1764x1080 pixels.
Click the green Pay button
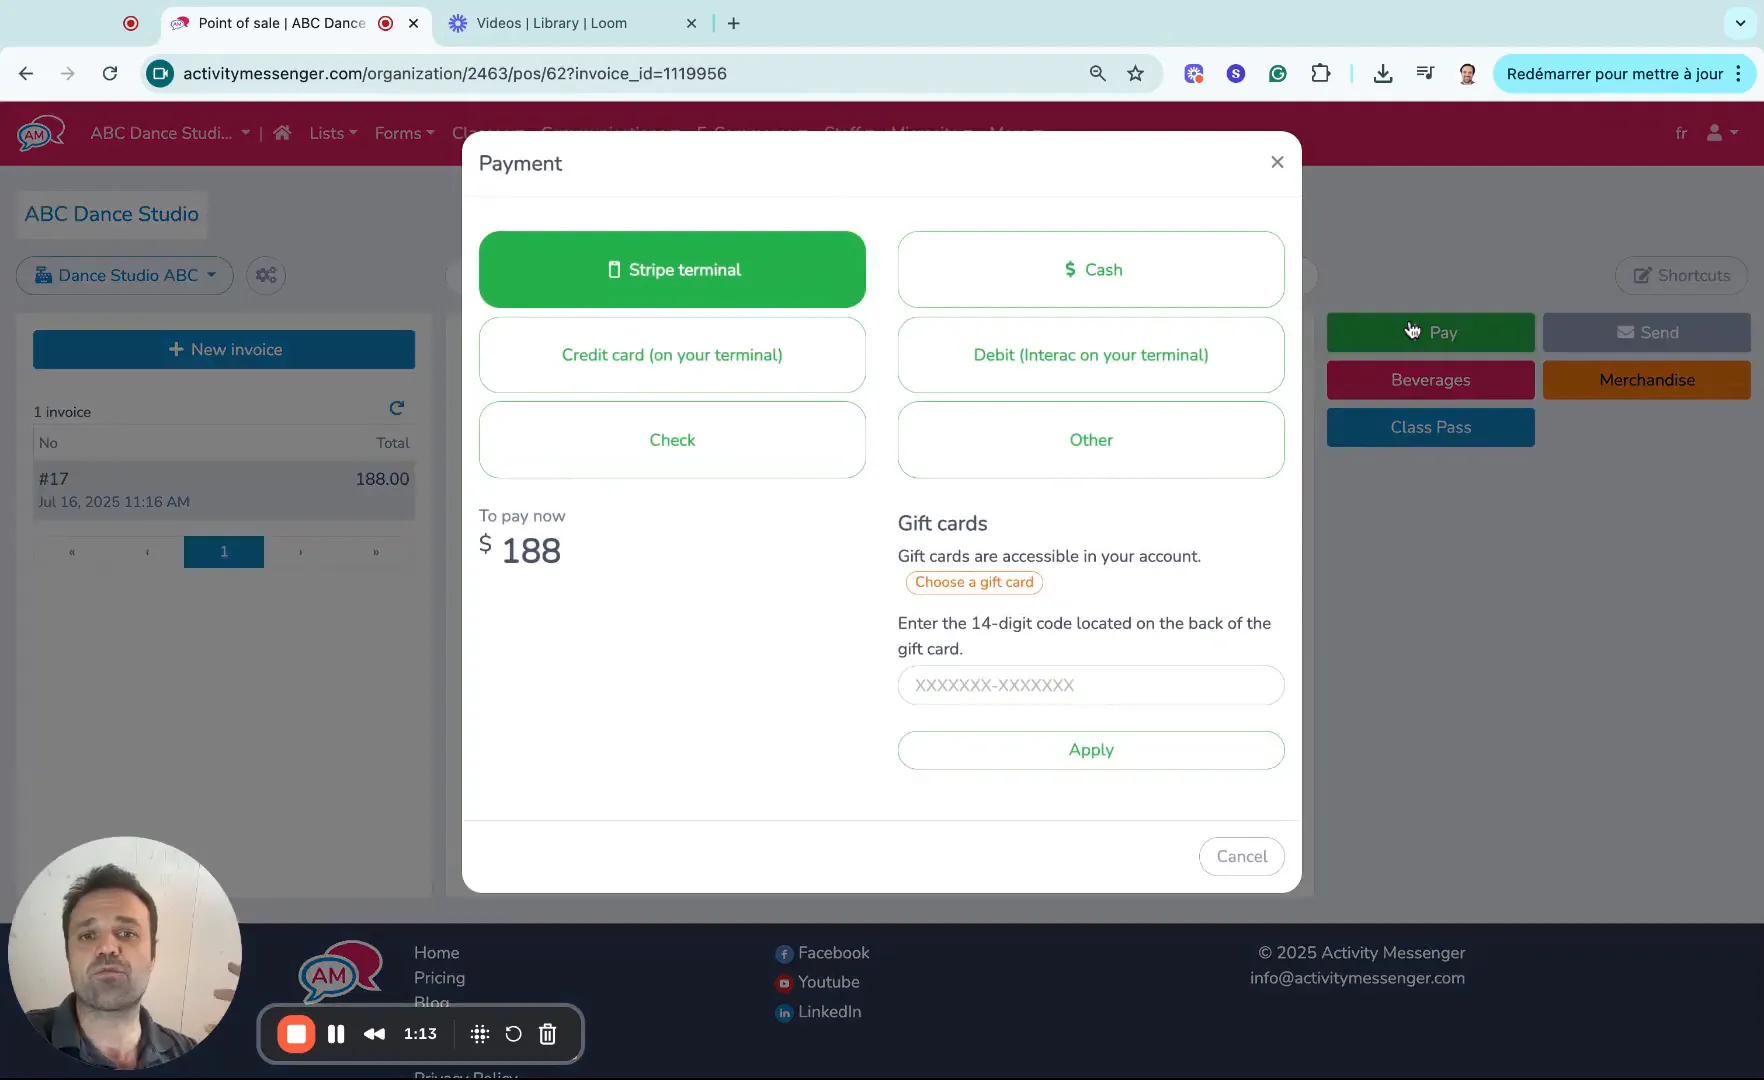(1430, 332)
